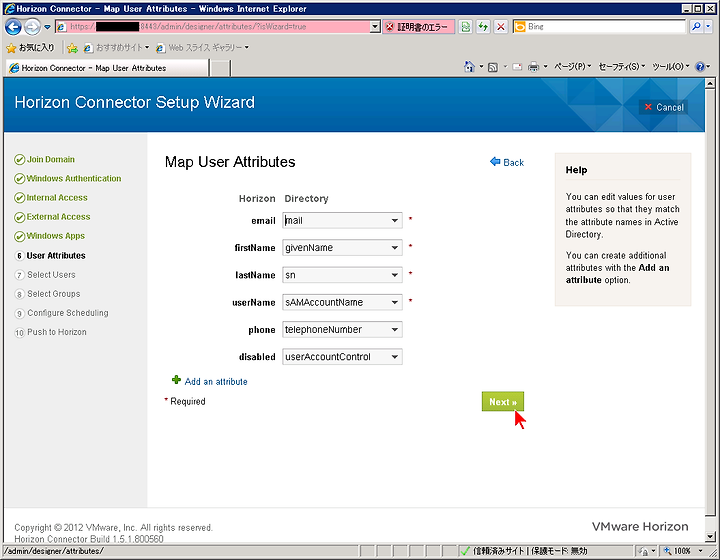720x560 pixels.
Task: Expand the address bar history dropdown
Action: pos(375,27)
